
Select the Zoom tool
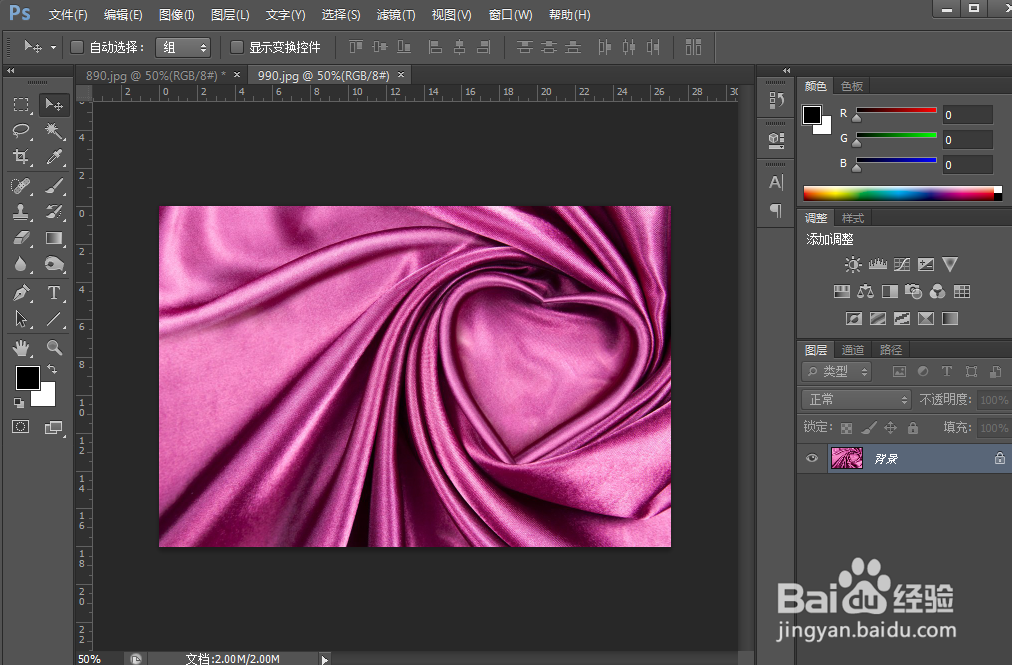click(x=54, y=348)
